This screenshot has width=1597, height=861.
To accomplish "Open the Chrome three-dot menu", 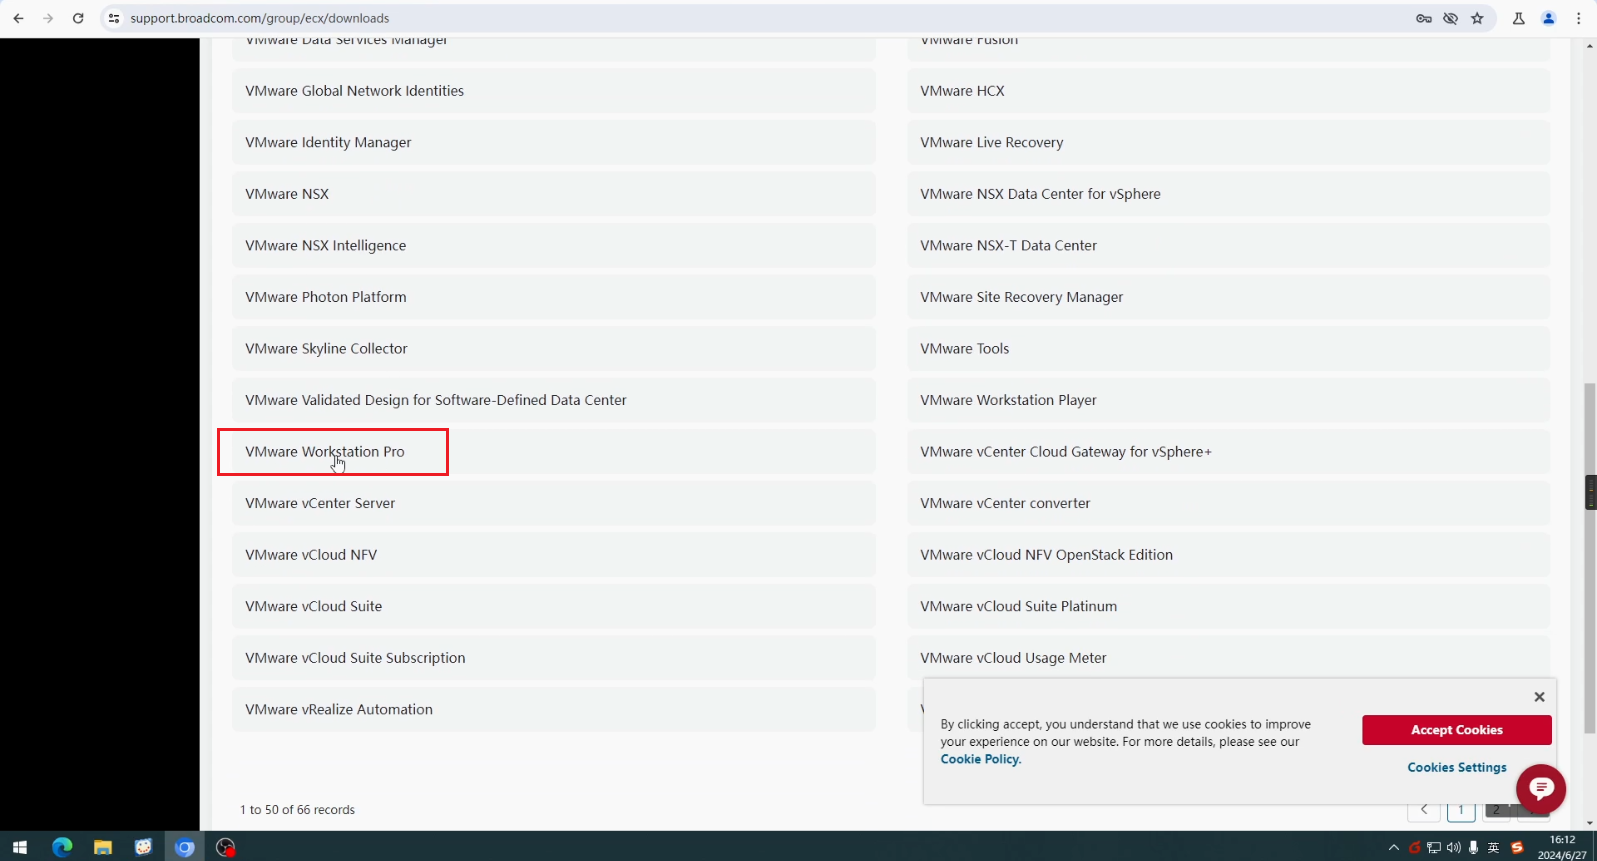I will [x=1579, y=18].
